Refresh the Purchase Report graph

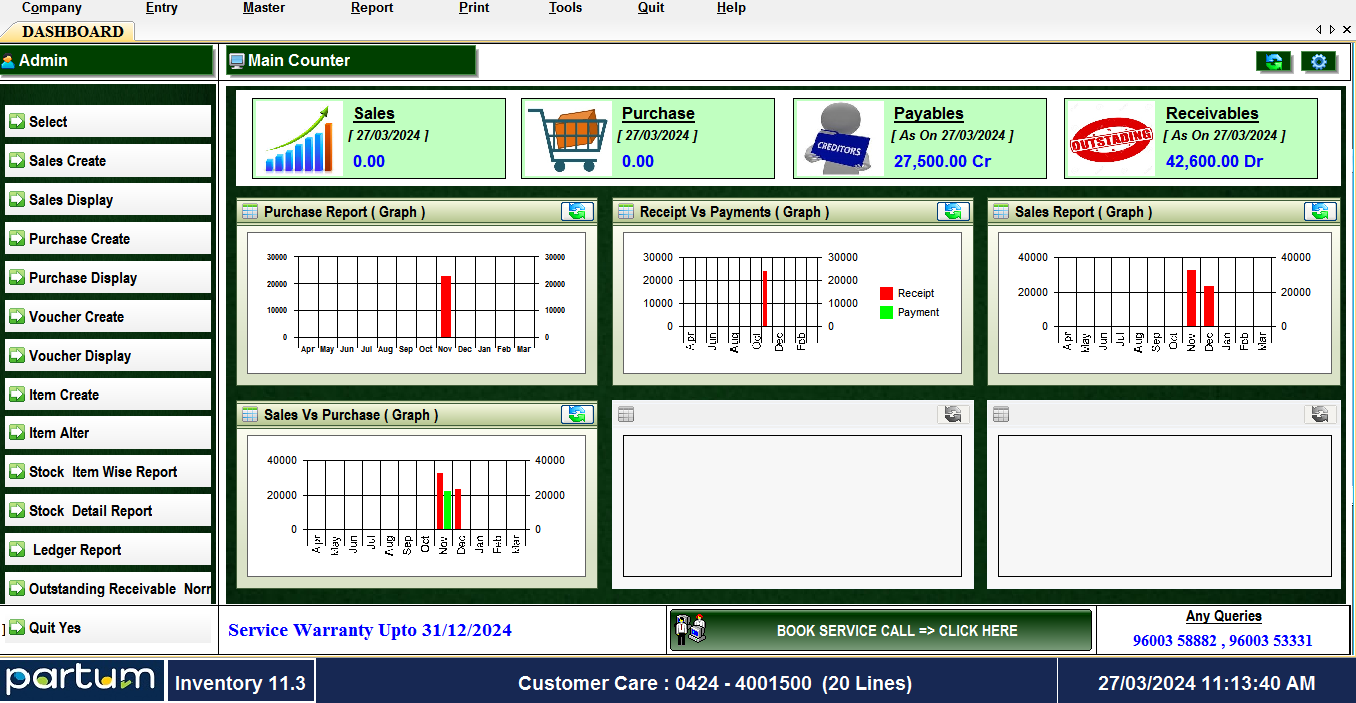(577, 212)
